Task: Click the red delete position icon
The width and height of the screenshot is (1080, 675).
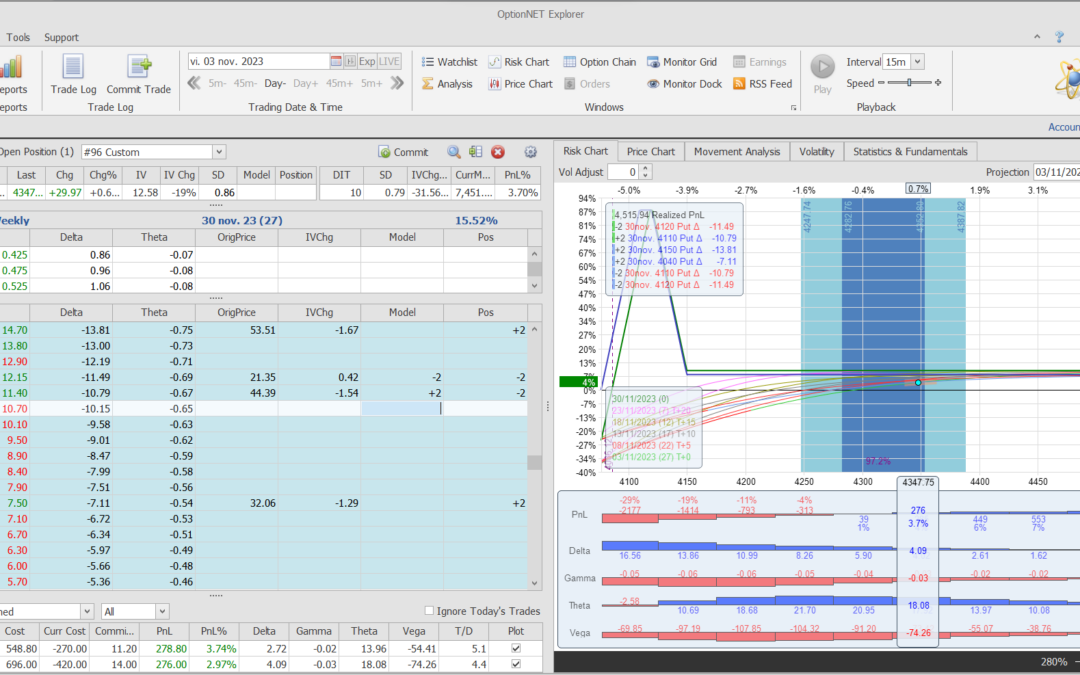Action: click(498, 152)
